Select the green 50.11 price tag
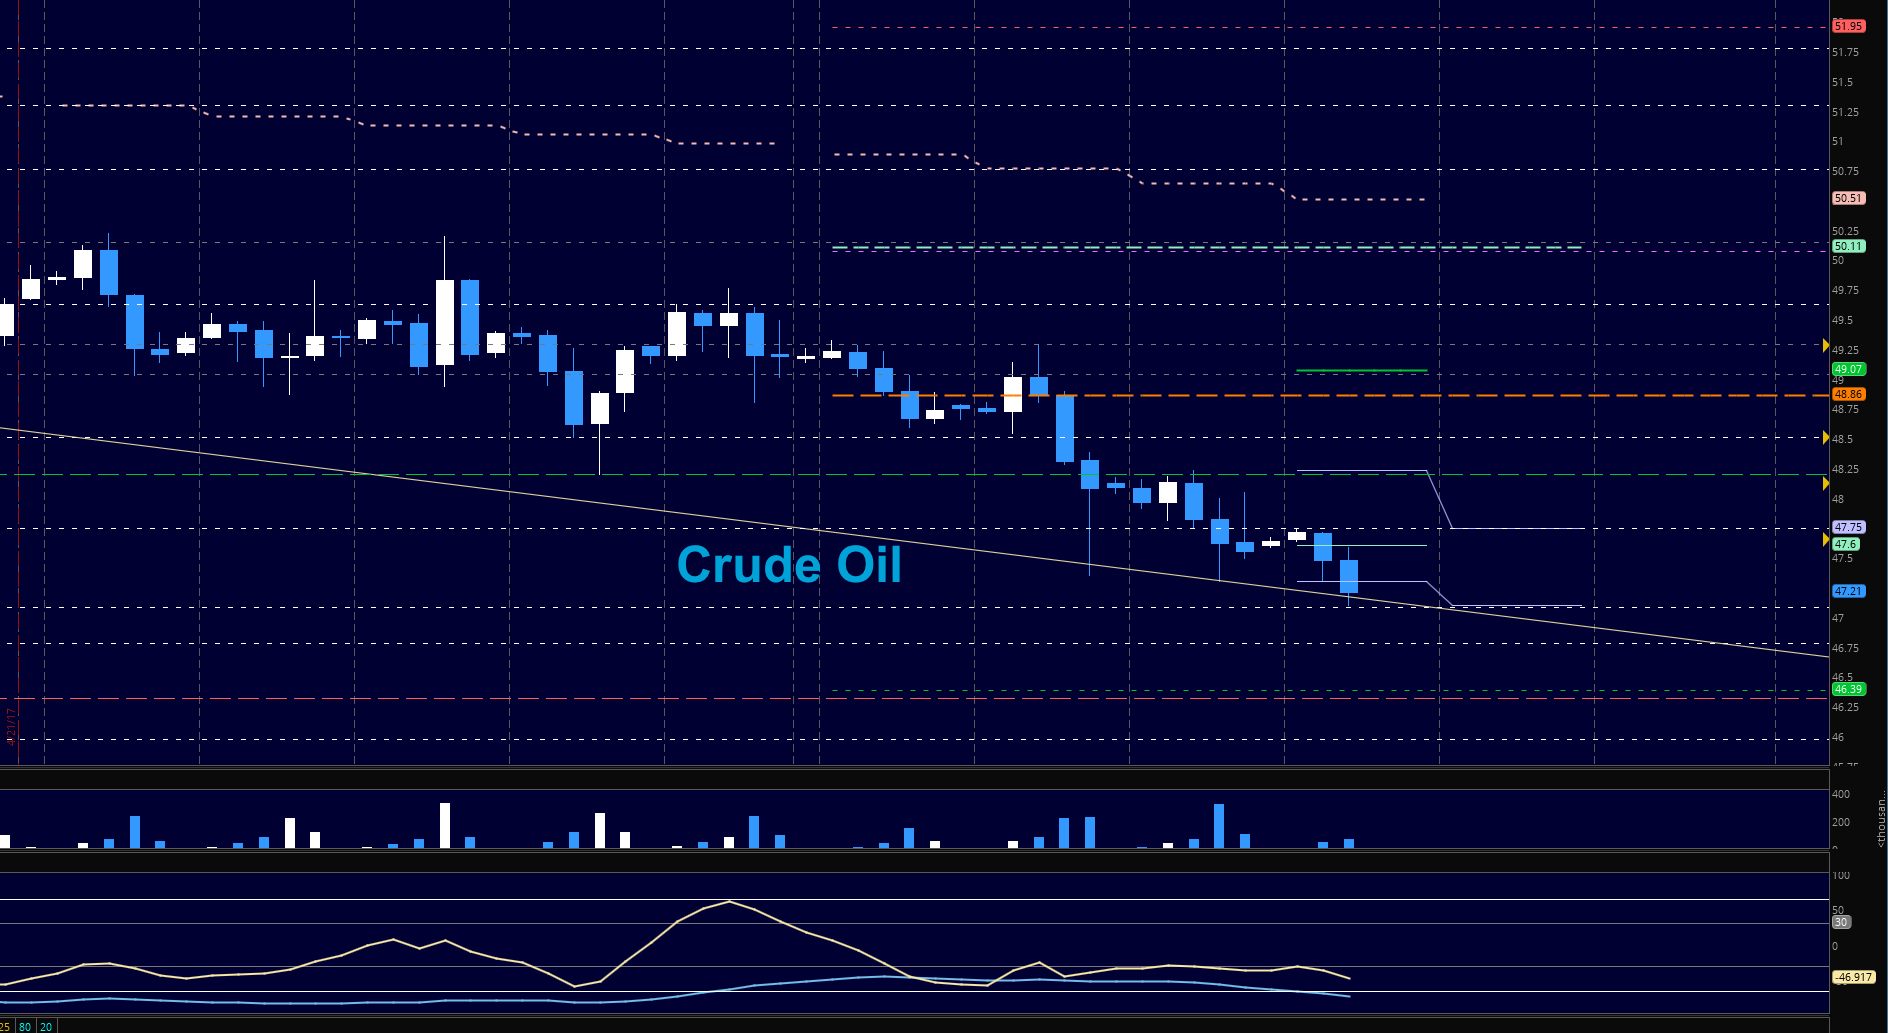 [1848, 246]
